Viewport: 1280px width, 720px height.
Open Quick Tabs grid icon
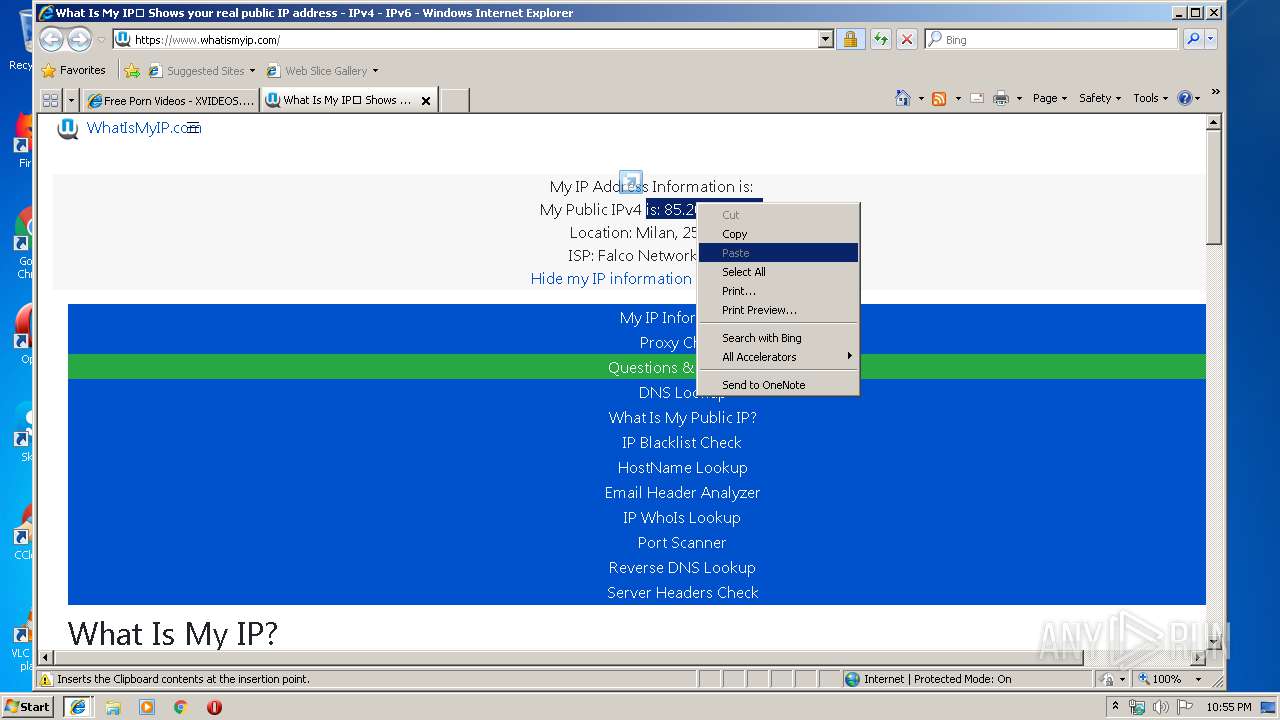[50, 100]
